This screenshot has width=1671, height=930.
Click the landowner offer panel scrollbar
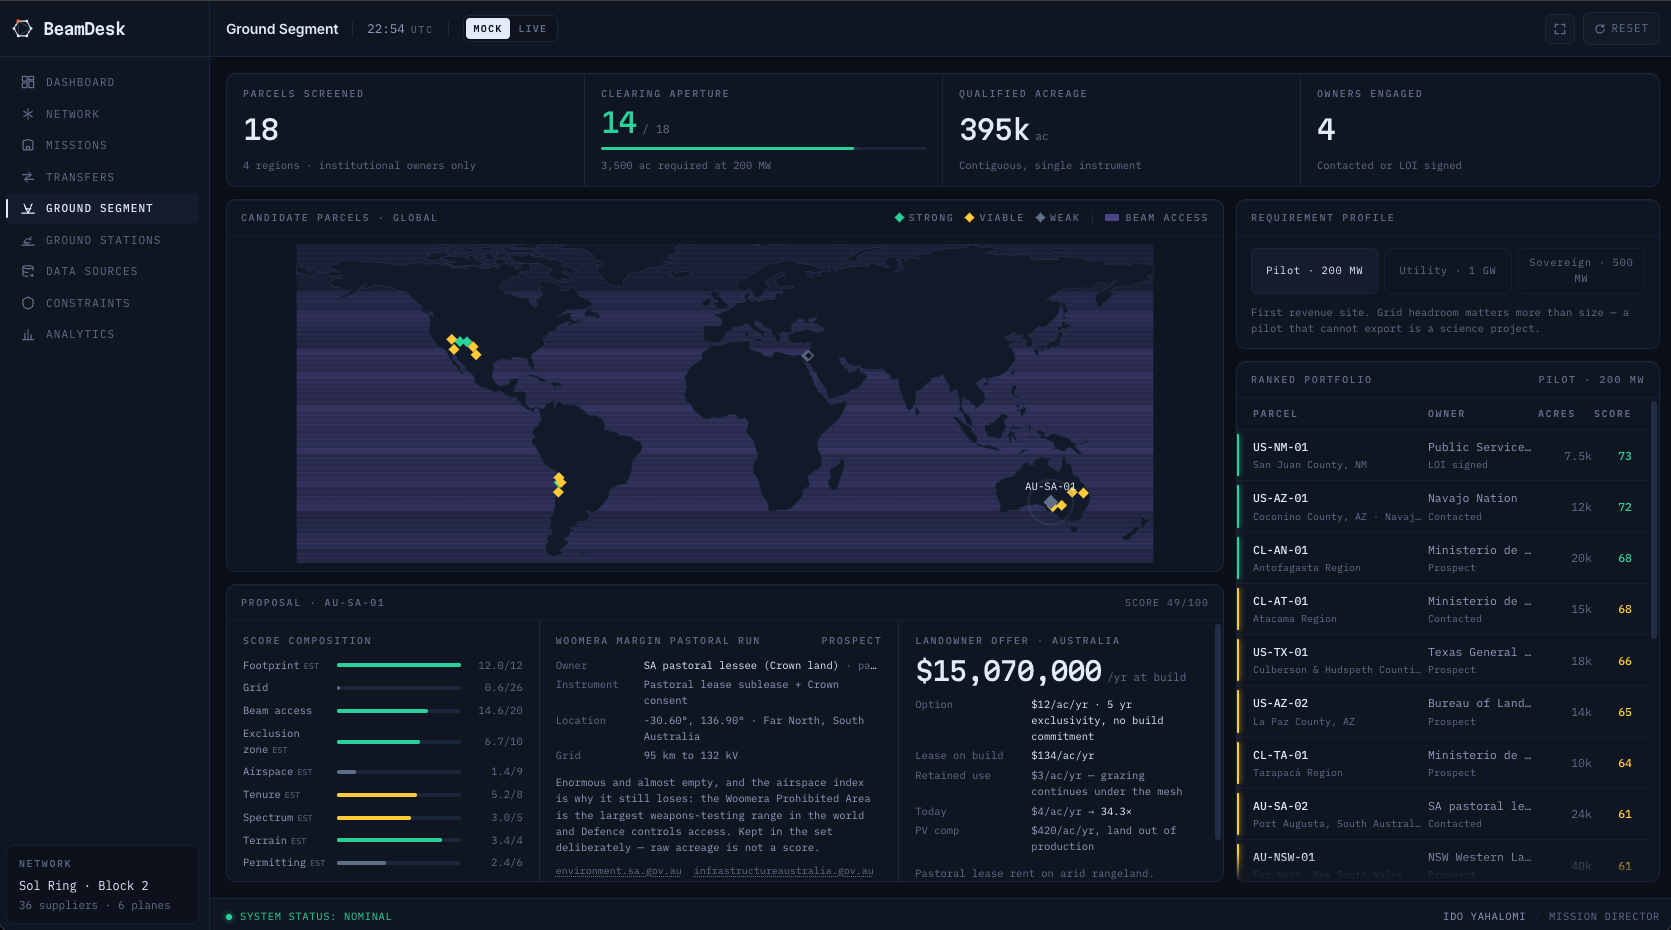[1217, 732]
